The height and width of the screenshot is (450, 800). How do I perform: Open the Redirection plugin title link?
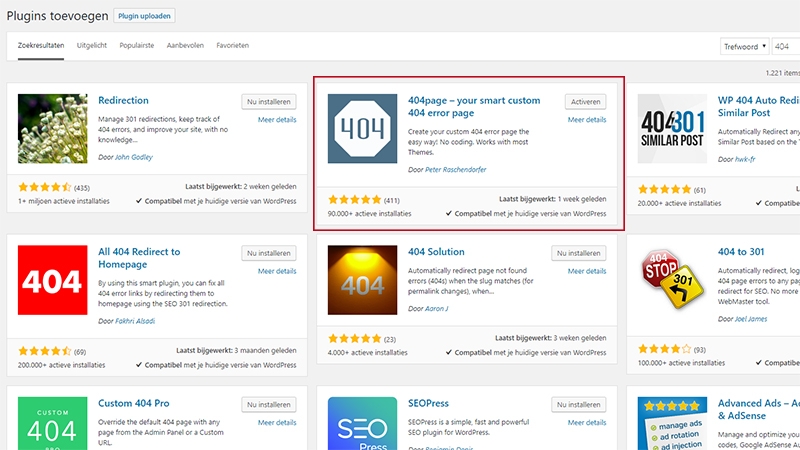(123, 101)
